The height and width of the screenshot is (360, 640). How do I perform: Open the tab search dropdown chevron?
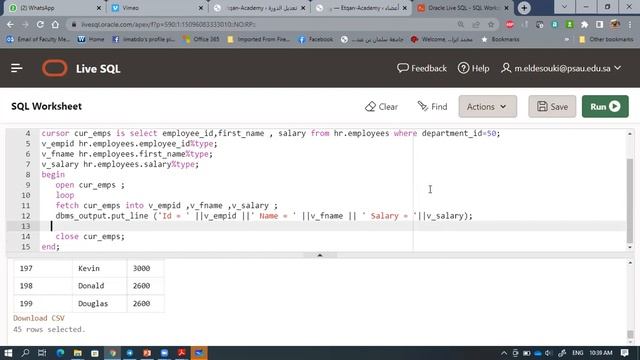pos(564,7)
